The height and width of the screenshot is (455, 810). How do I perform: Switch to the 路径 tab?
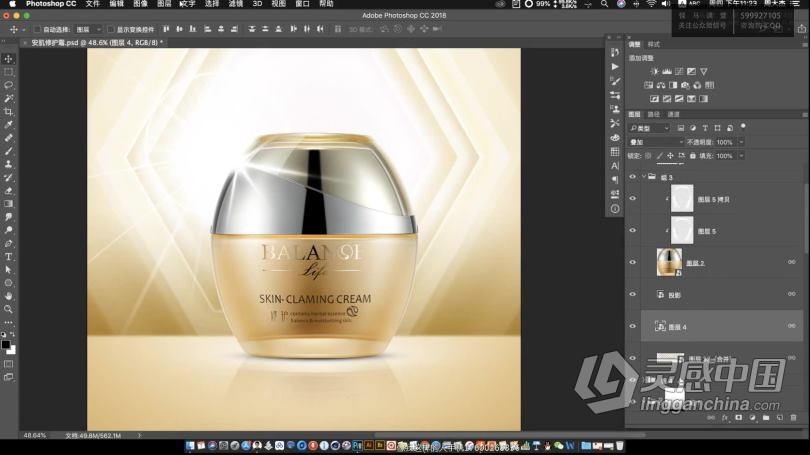(653, 114)
